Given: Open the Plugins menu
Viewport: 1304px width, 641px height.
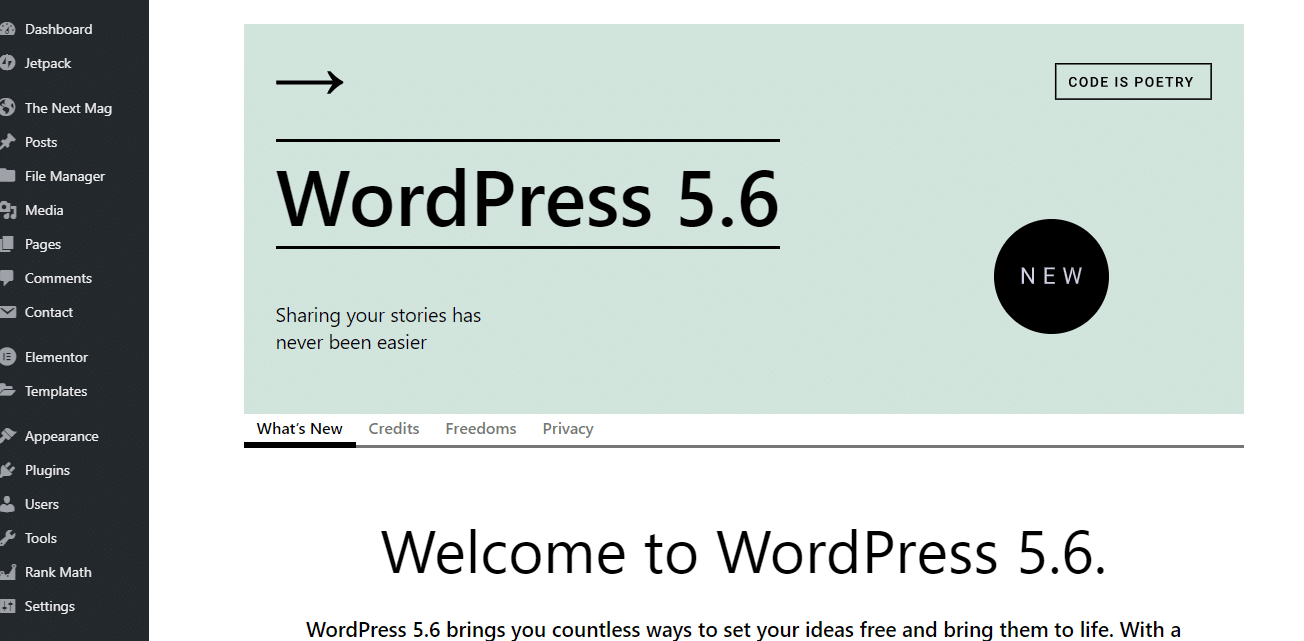Looking at the screenshot, I should click(47, 469).
